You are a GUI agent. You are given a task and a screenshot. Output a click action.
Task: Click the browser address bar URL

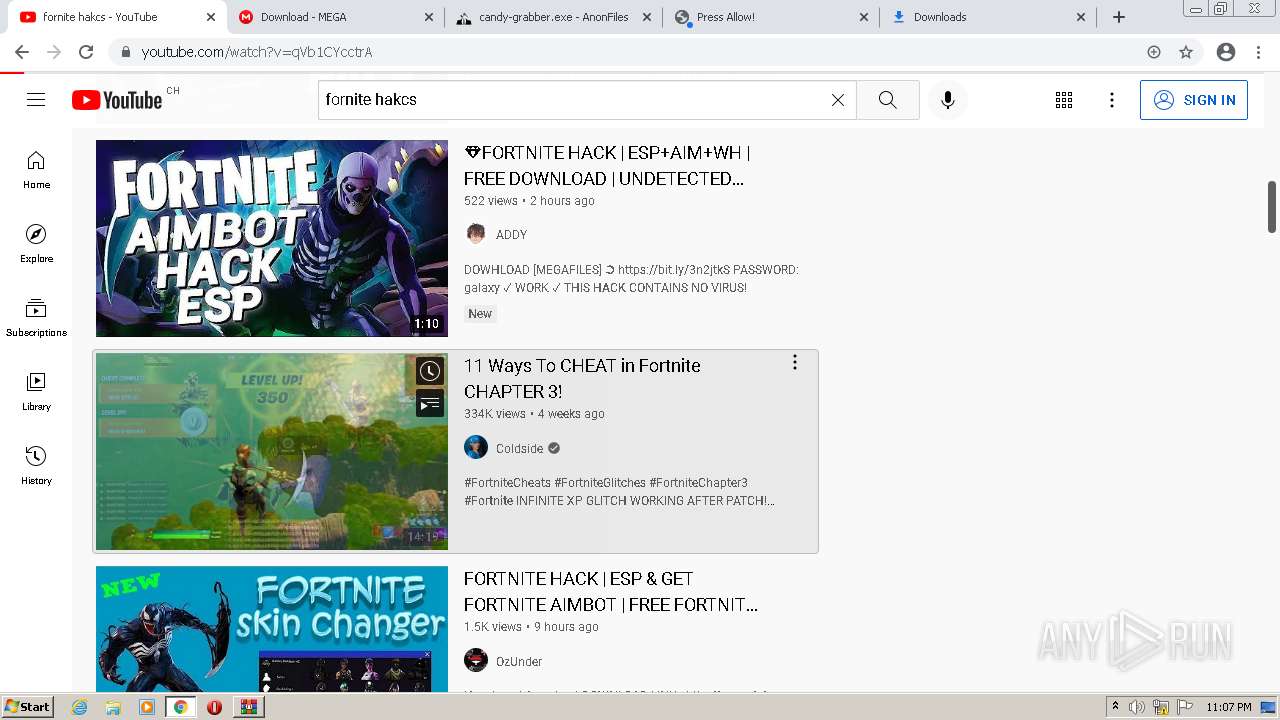point(257,52)
